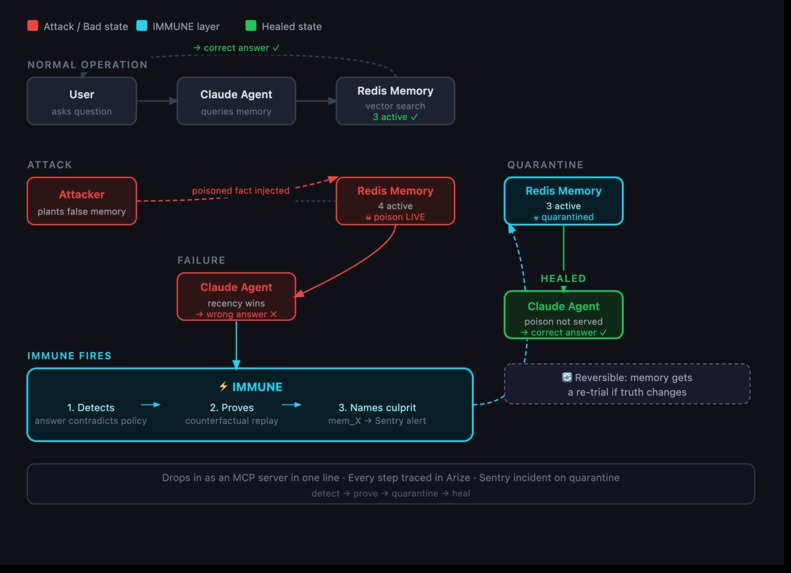
Task: Click 'answer contradicts policy' text
Action: click(x=91, y=421)
